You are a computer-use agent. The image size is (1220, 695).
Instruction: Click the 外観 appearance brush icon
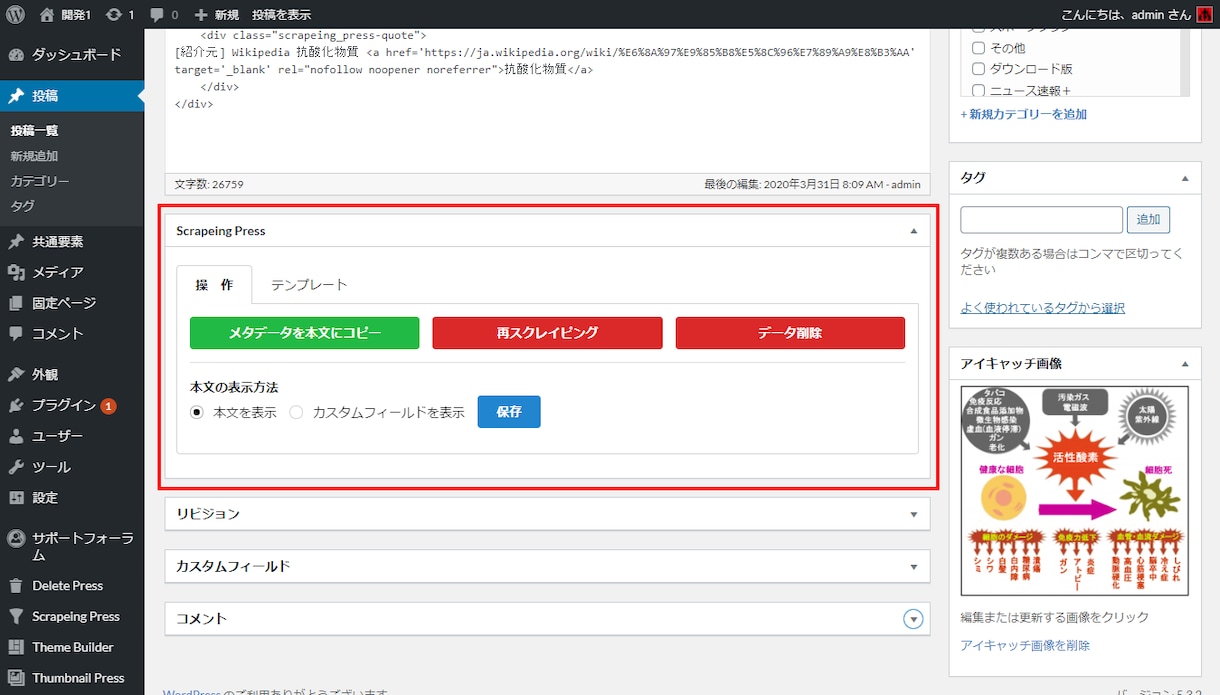[x=16, y=375]
